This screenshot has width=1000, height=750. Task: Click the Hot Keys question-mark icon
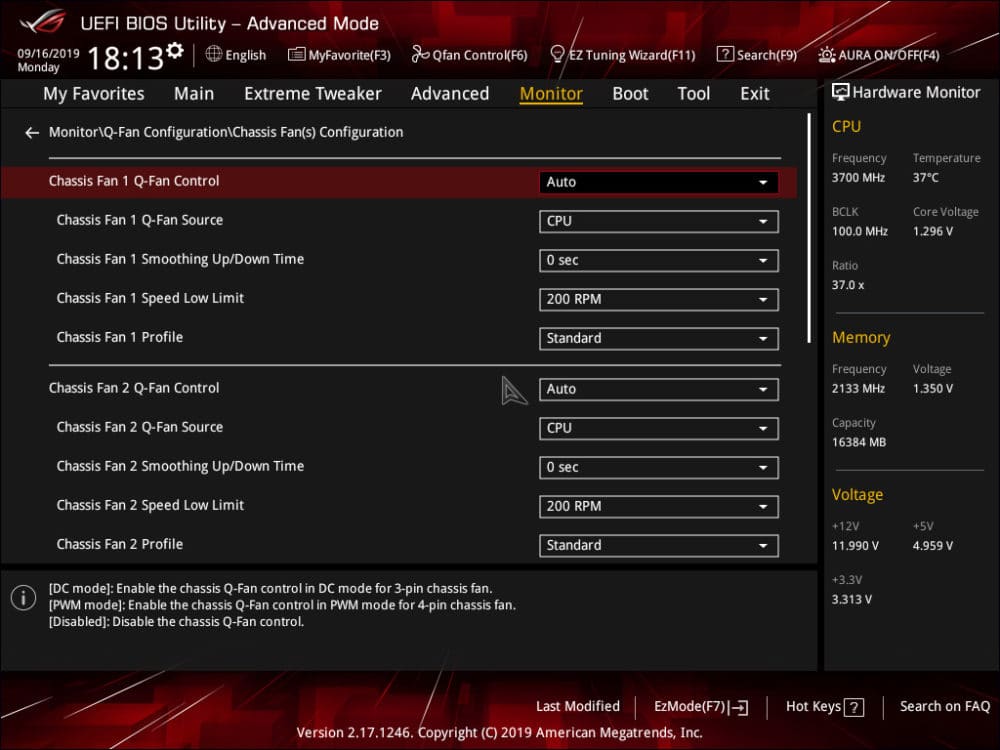854,707
